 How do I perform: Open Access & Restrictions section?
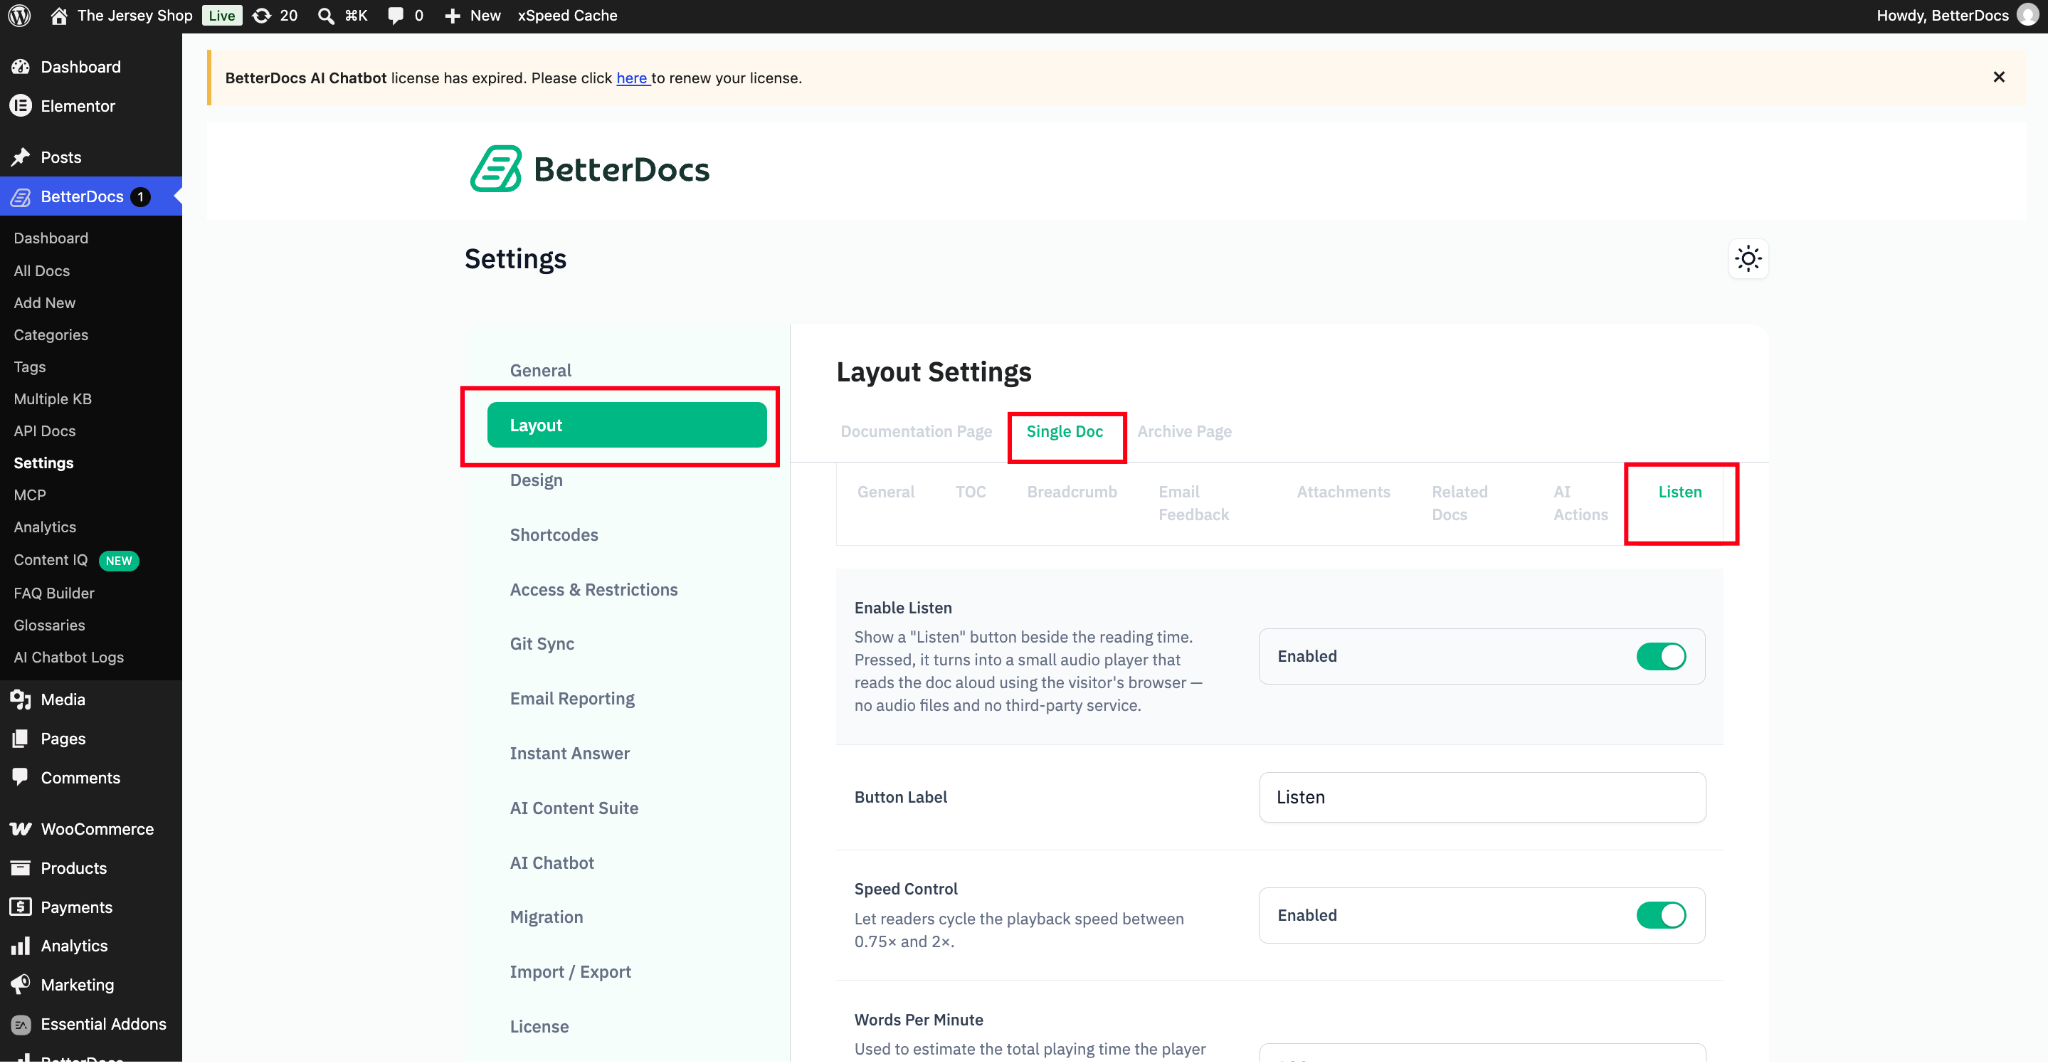pos(594,590)
